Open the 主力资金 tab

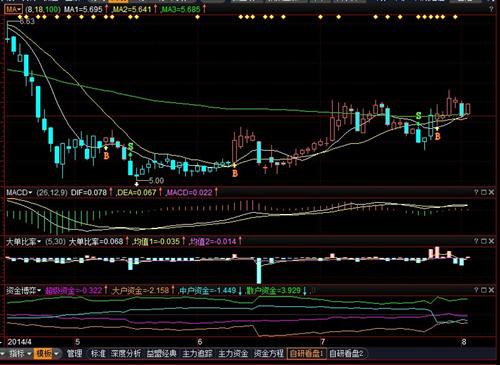[x=233, y=353]
